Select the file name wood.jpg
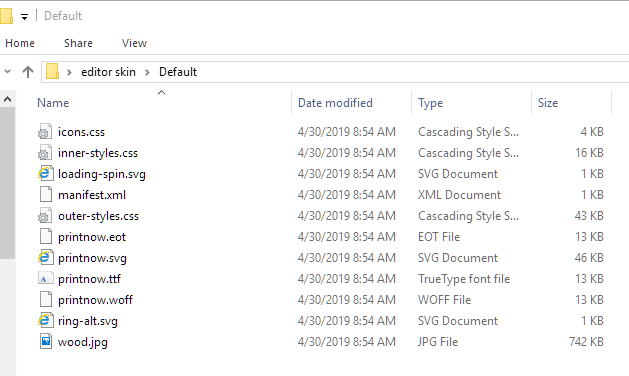 click(x=83, y=342)
